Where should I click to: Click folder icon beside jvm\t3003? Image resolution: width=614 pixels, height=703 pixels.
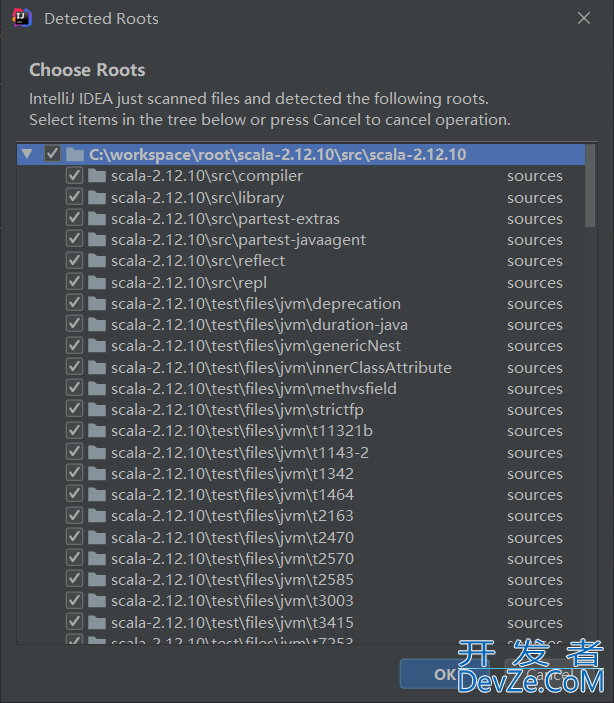point(97,601)
